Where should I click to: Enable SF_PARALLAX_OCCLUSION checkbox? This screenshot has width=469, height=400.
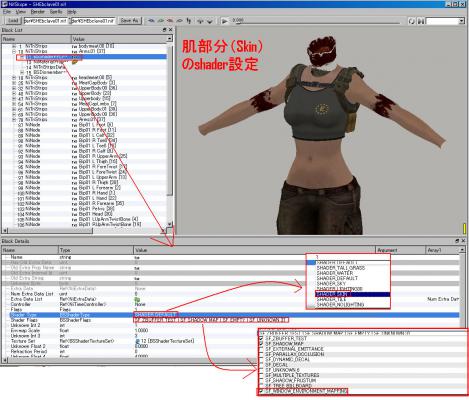(x=262, y=354)
